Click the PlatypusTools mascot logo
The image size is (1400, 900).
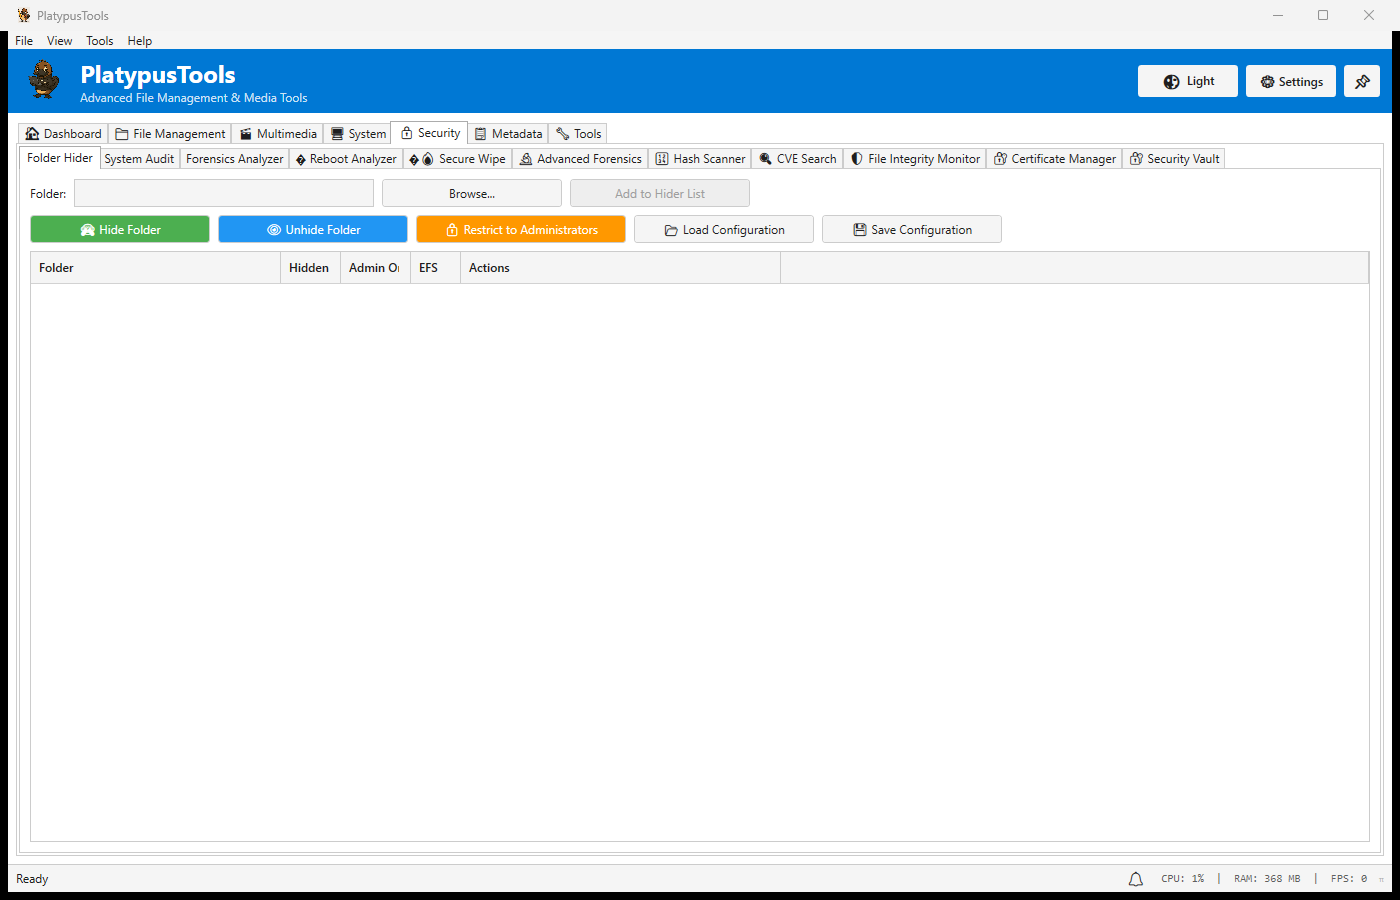44,80
